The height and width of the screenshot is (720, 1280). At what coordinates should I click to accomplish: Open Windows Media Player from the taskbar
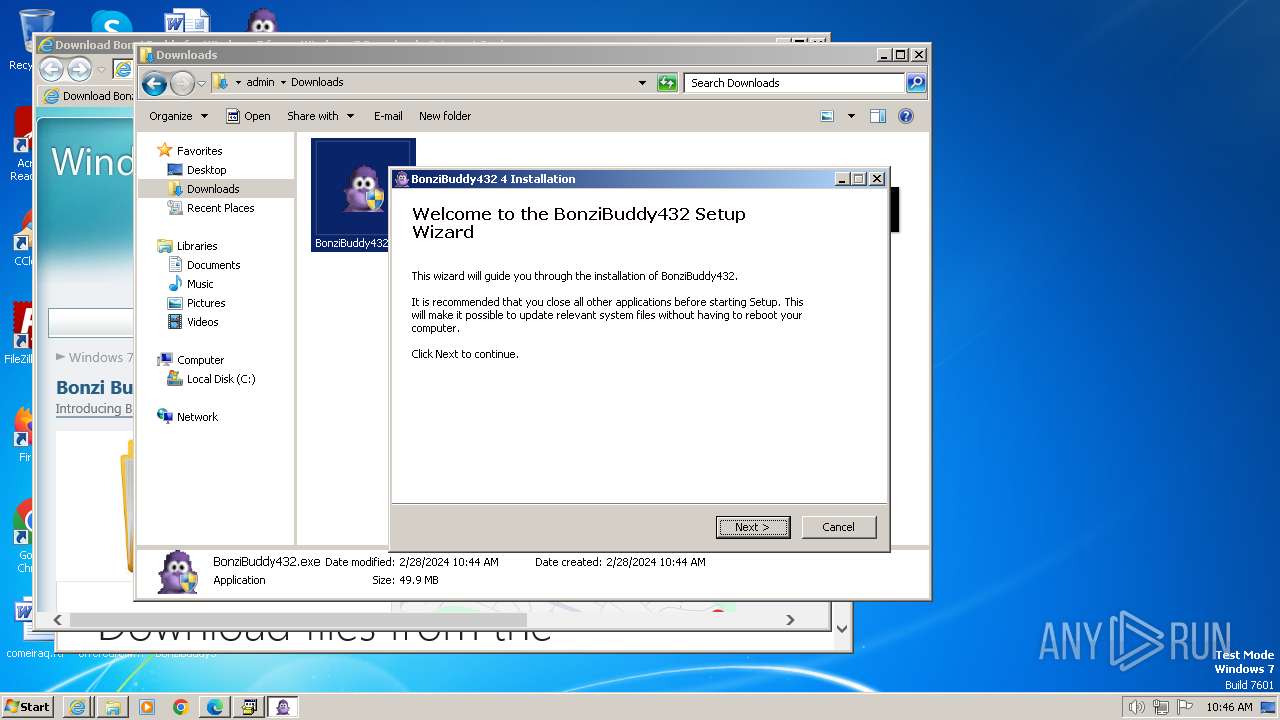[x=146, y=707]
